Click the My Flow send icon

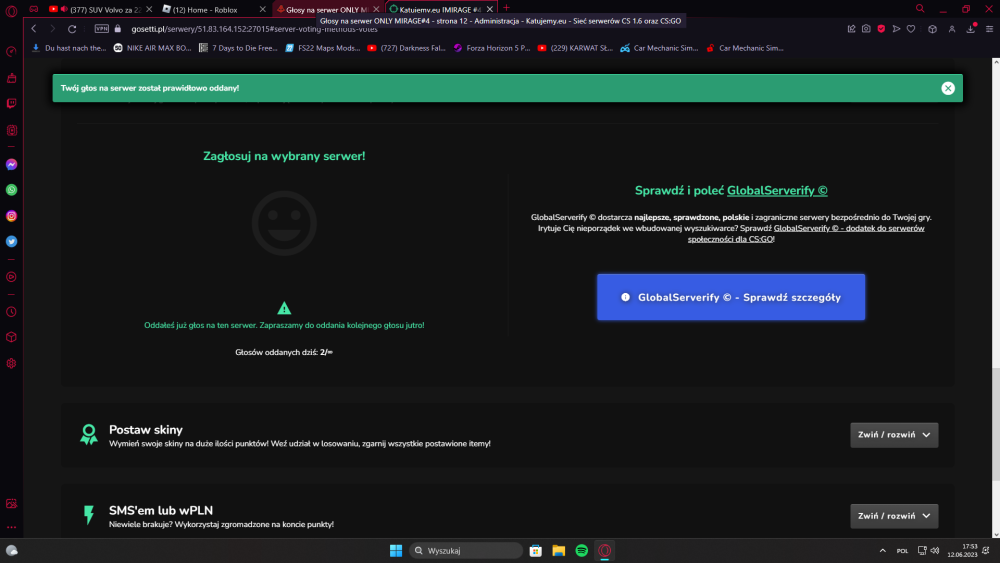pos(896,29)
